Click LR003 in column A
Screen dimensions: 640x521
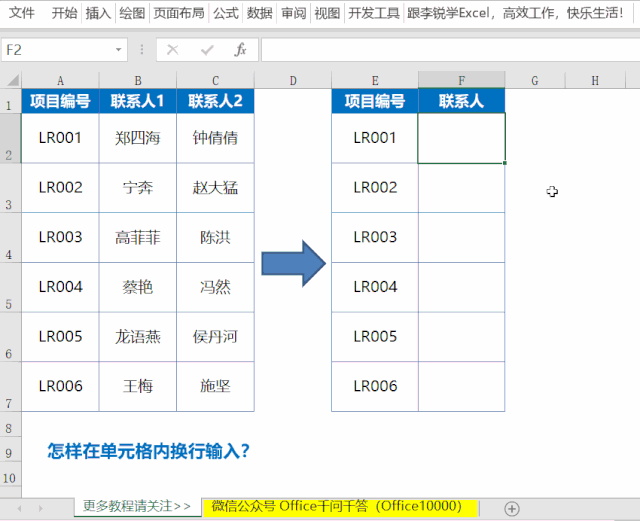click(x=60, y=238)
